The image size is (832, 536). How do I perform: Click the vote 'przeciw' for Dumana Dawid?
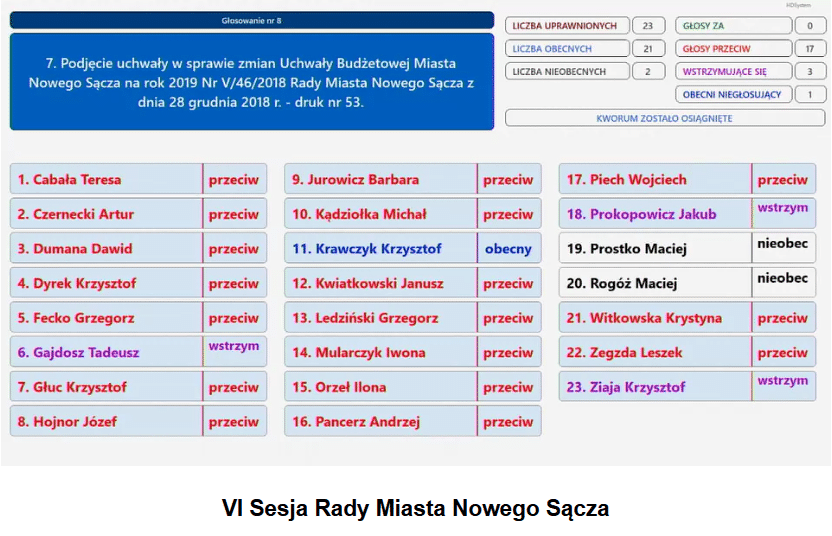pyautogui.click(x=235, y=248)
